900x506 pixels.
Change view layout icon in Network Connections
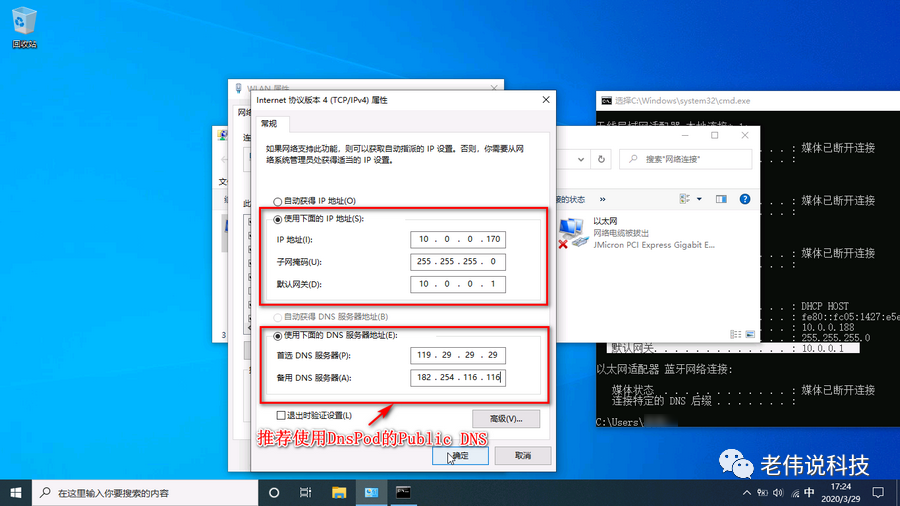[x=684, y=199]
